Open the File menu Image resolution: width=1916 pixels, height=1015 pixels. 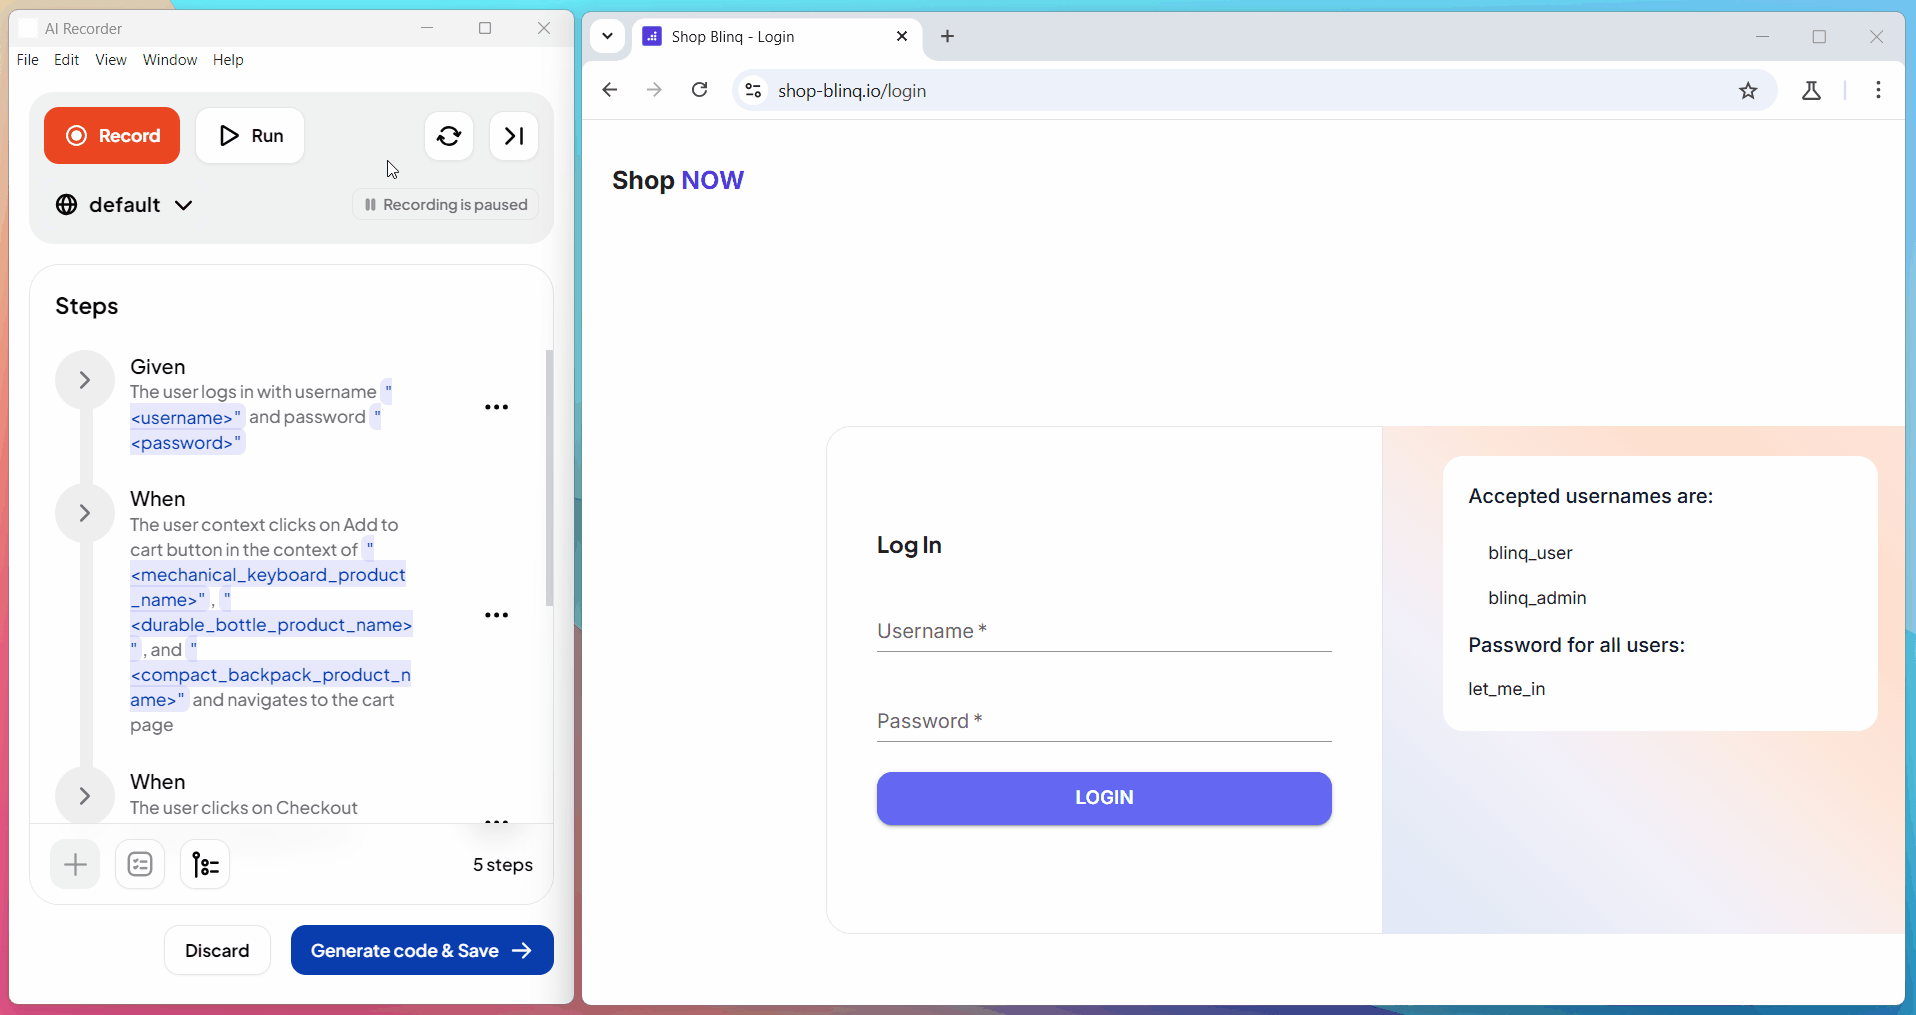[27, 60]
